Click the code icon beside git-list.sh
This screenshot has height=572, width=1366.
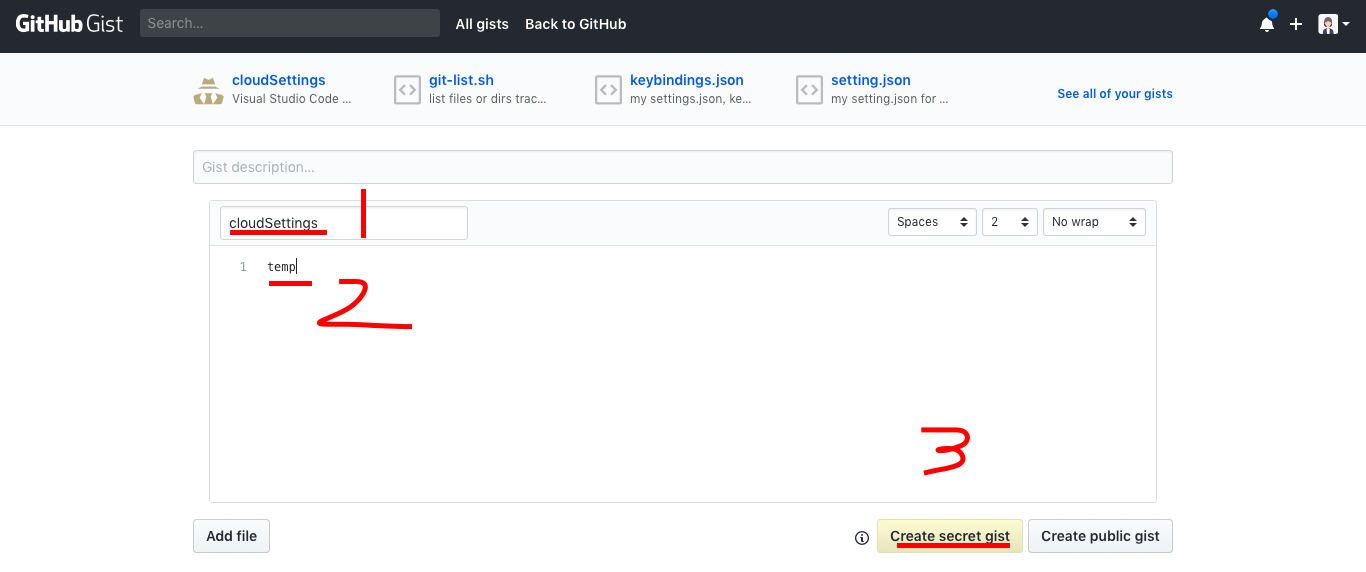point(407,90)
